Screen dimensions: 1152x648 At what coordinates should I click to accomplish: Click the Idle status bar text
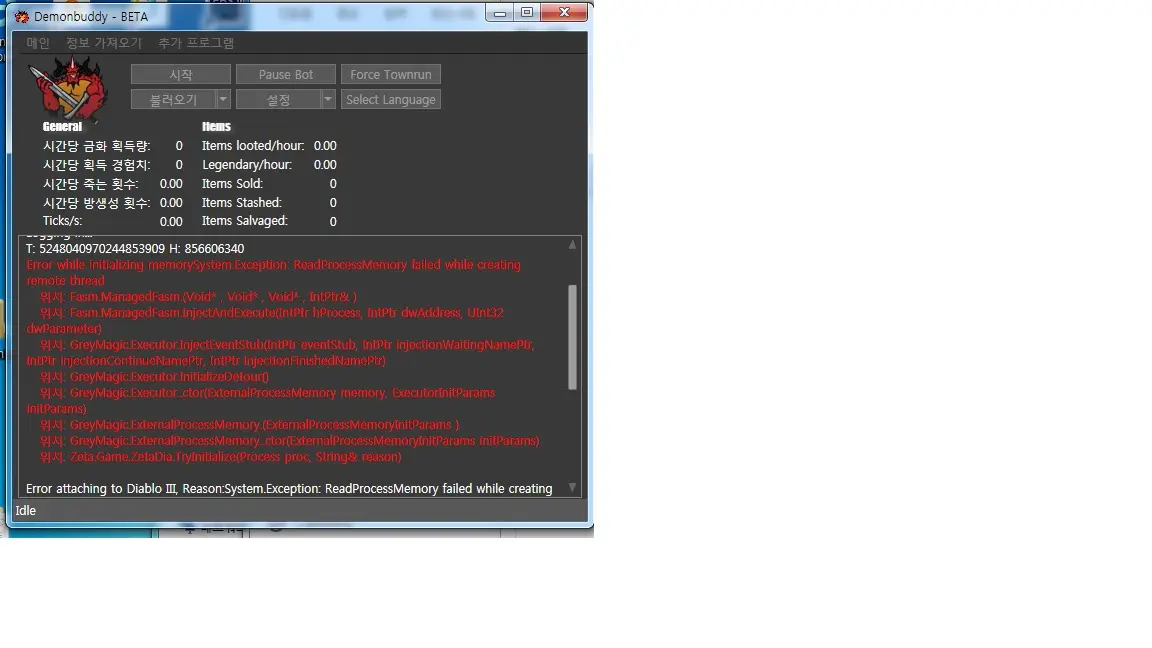pos(26,511)
